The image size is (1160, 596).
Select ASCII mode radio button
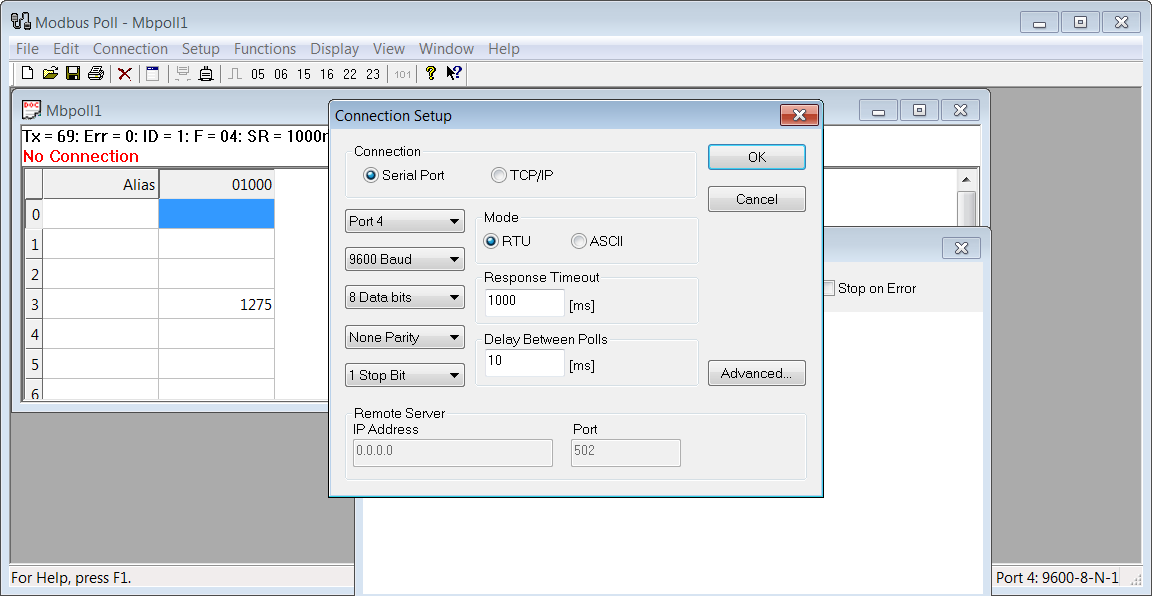[579, 241]
